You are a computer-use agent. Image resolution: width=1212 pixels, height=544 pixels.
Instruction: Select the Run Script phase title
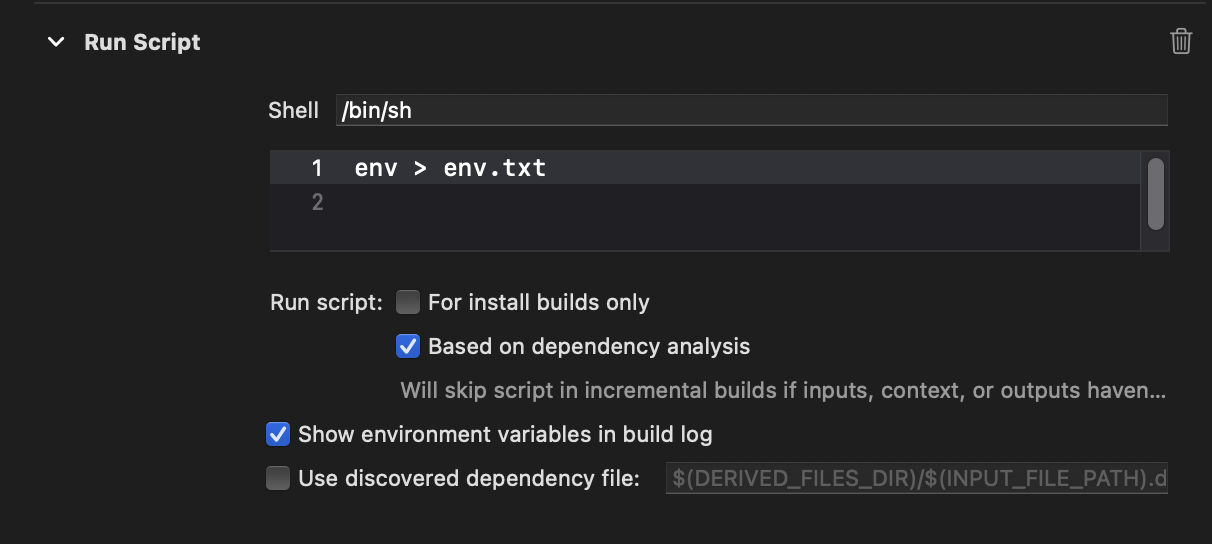pyautogui.click(x=142, y=42)
